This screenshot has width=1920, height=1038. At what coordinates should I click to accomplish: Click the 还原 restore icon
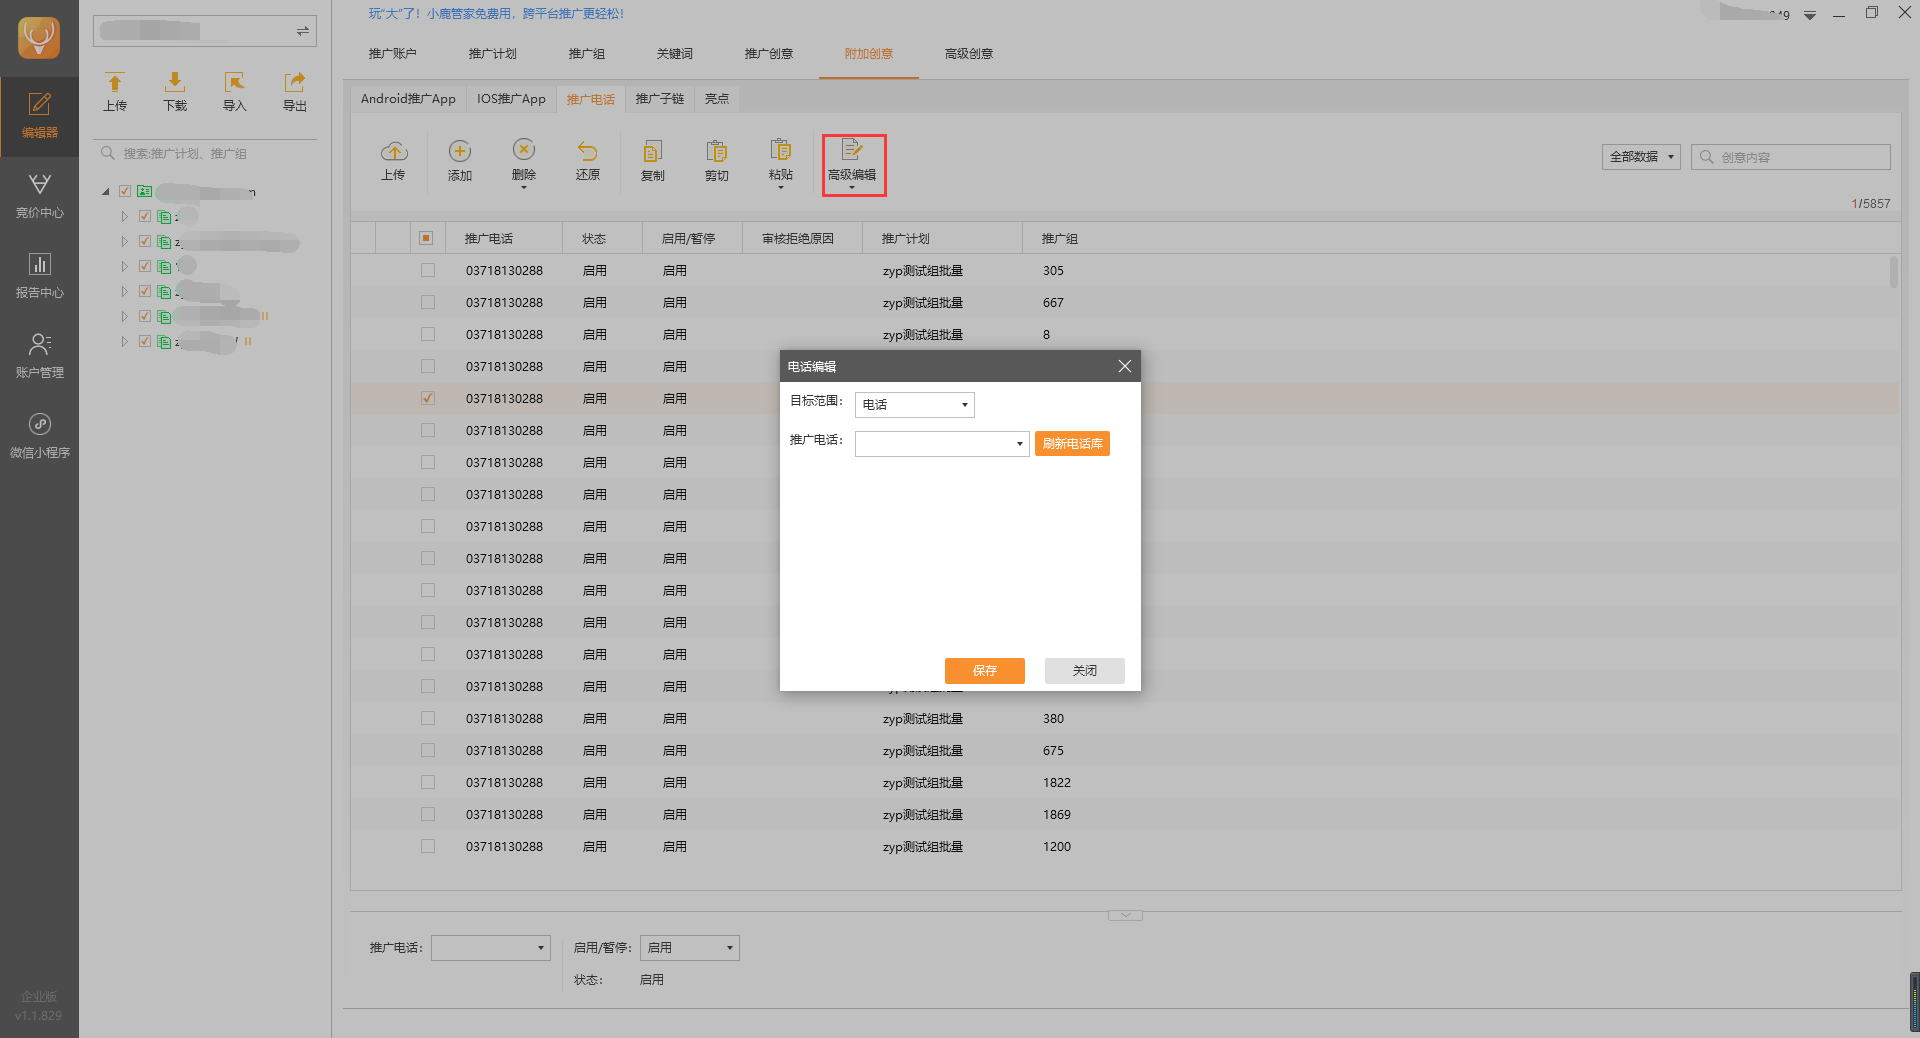[588, 160]
